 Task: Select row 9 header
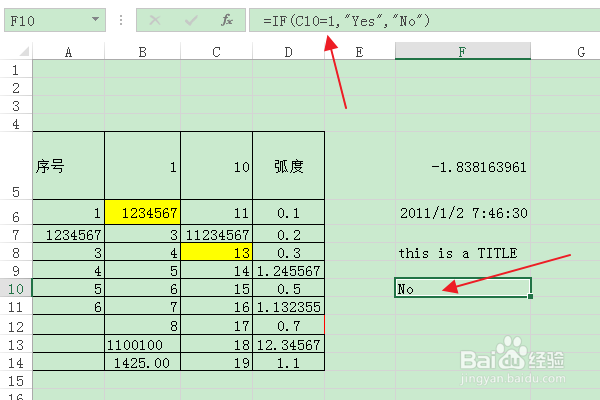click(x=16, y=270)
